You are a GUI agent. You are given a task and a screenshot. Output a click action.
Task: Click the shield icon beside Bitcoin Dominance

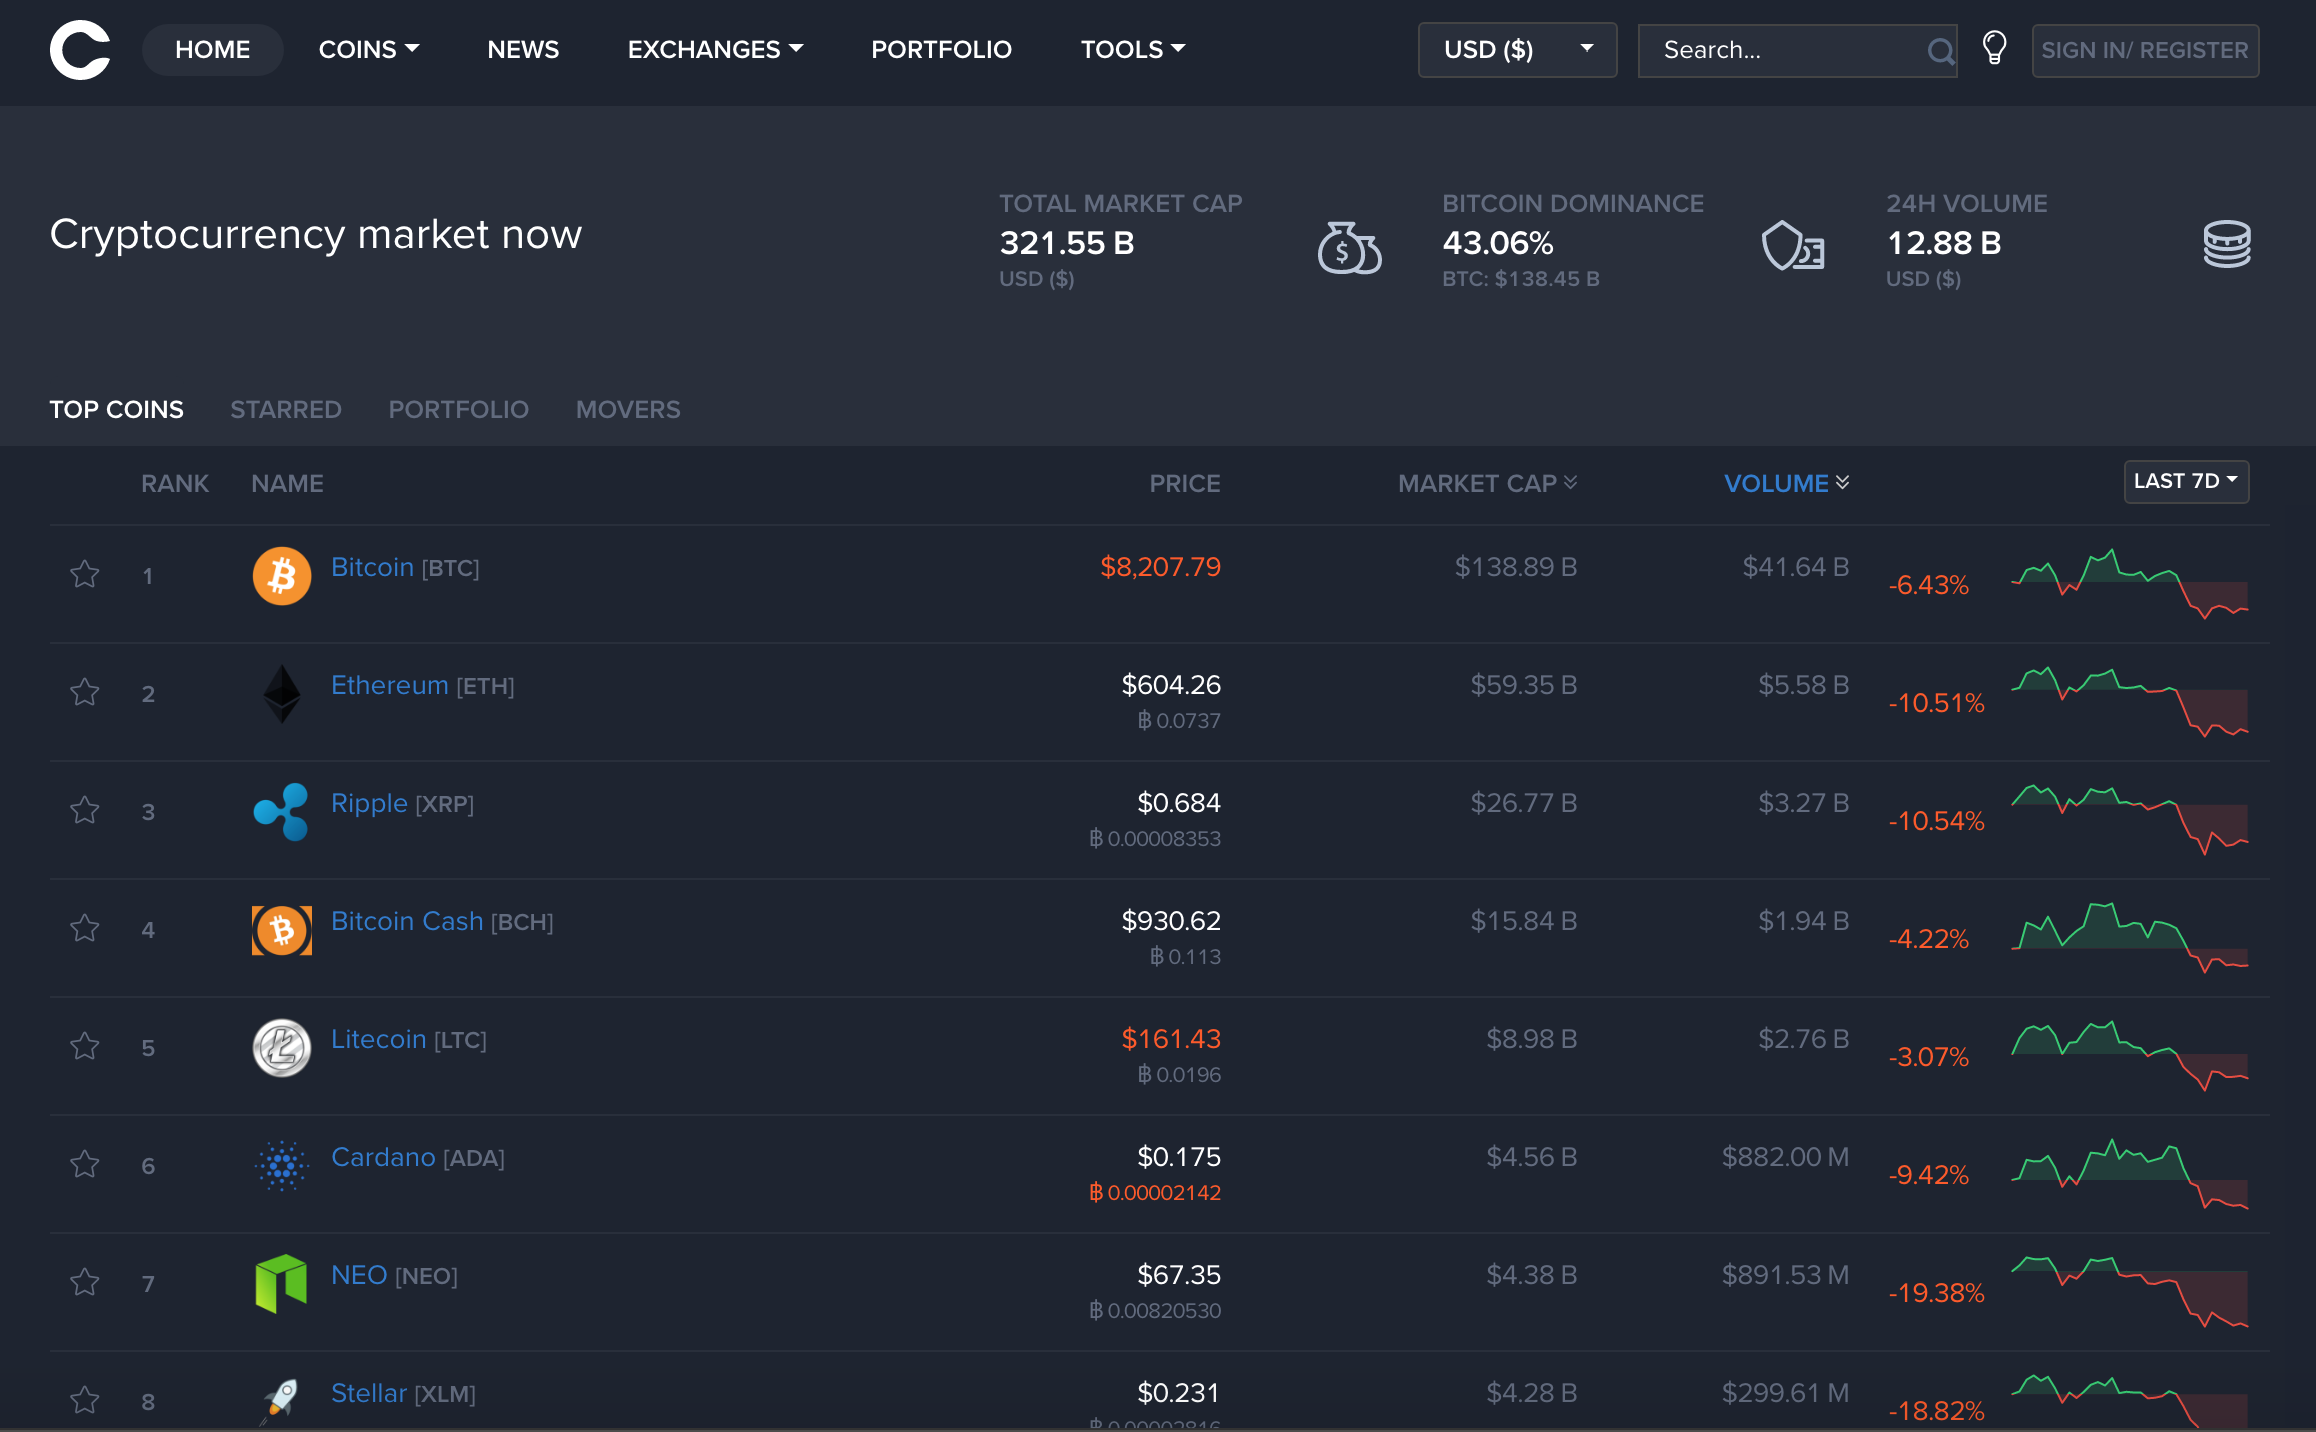tap(1795, 248)
